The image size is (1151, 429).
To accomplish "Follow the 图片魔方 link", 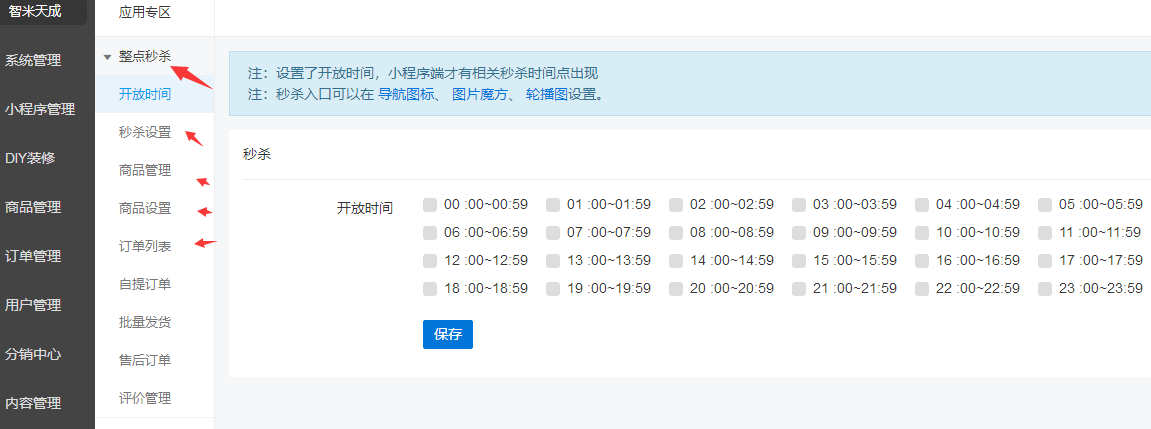I will coord(479,95).
